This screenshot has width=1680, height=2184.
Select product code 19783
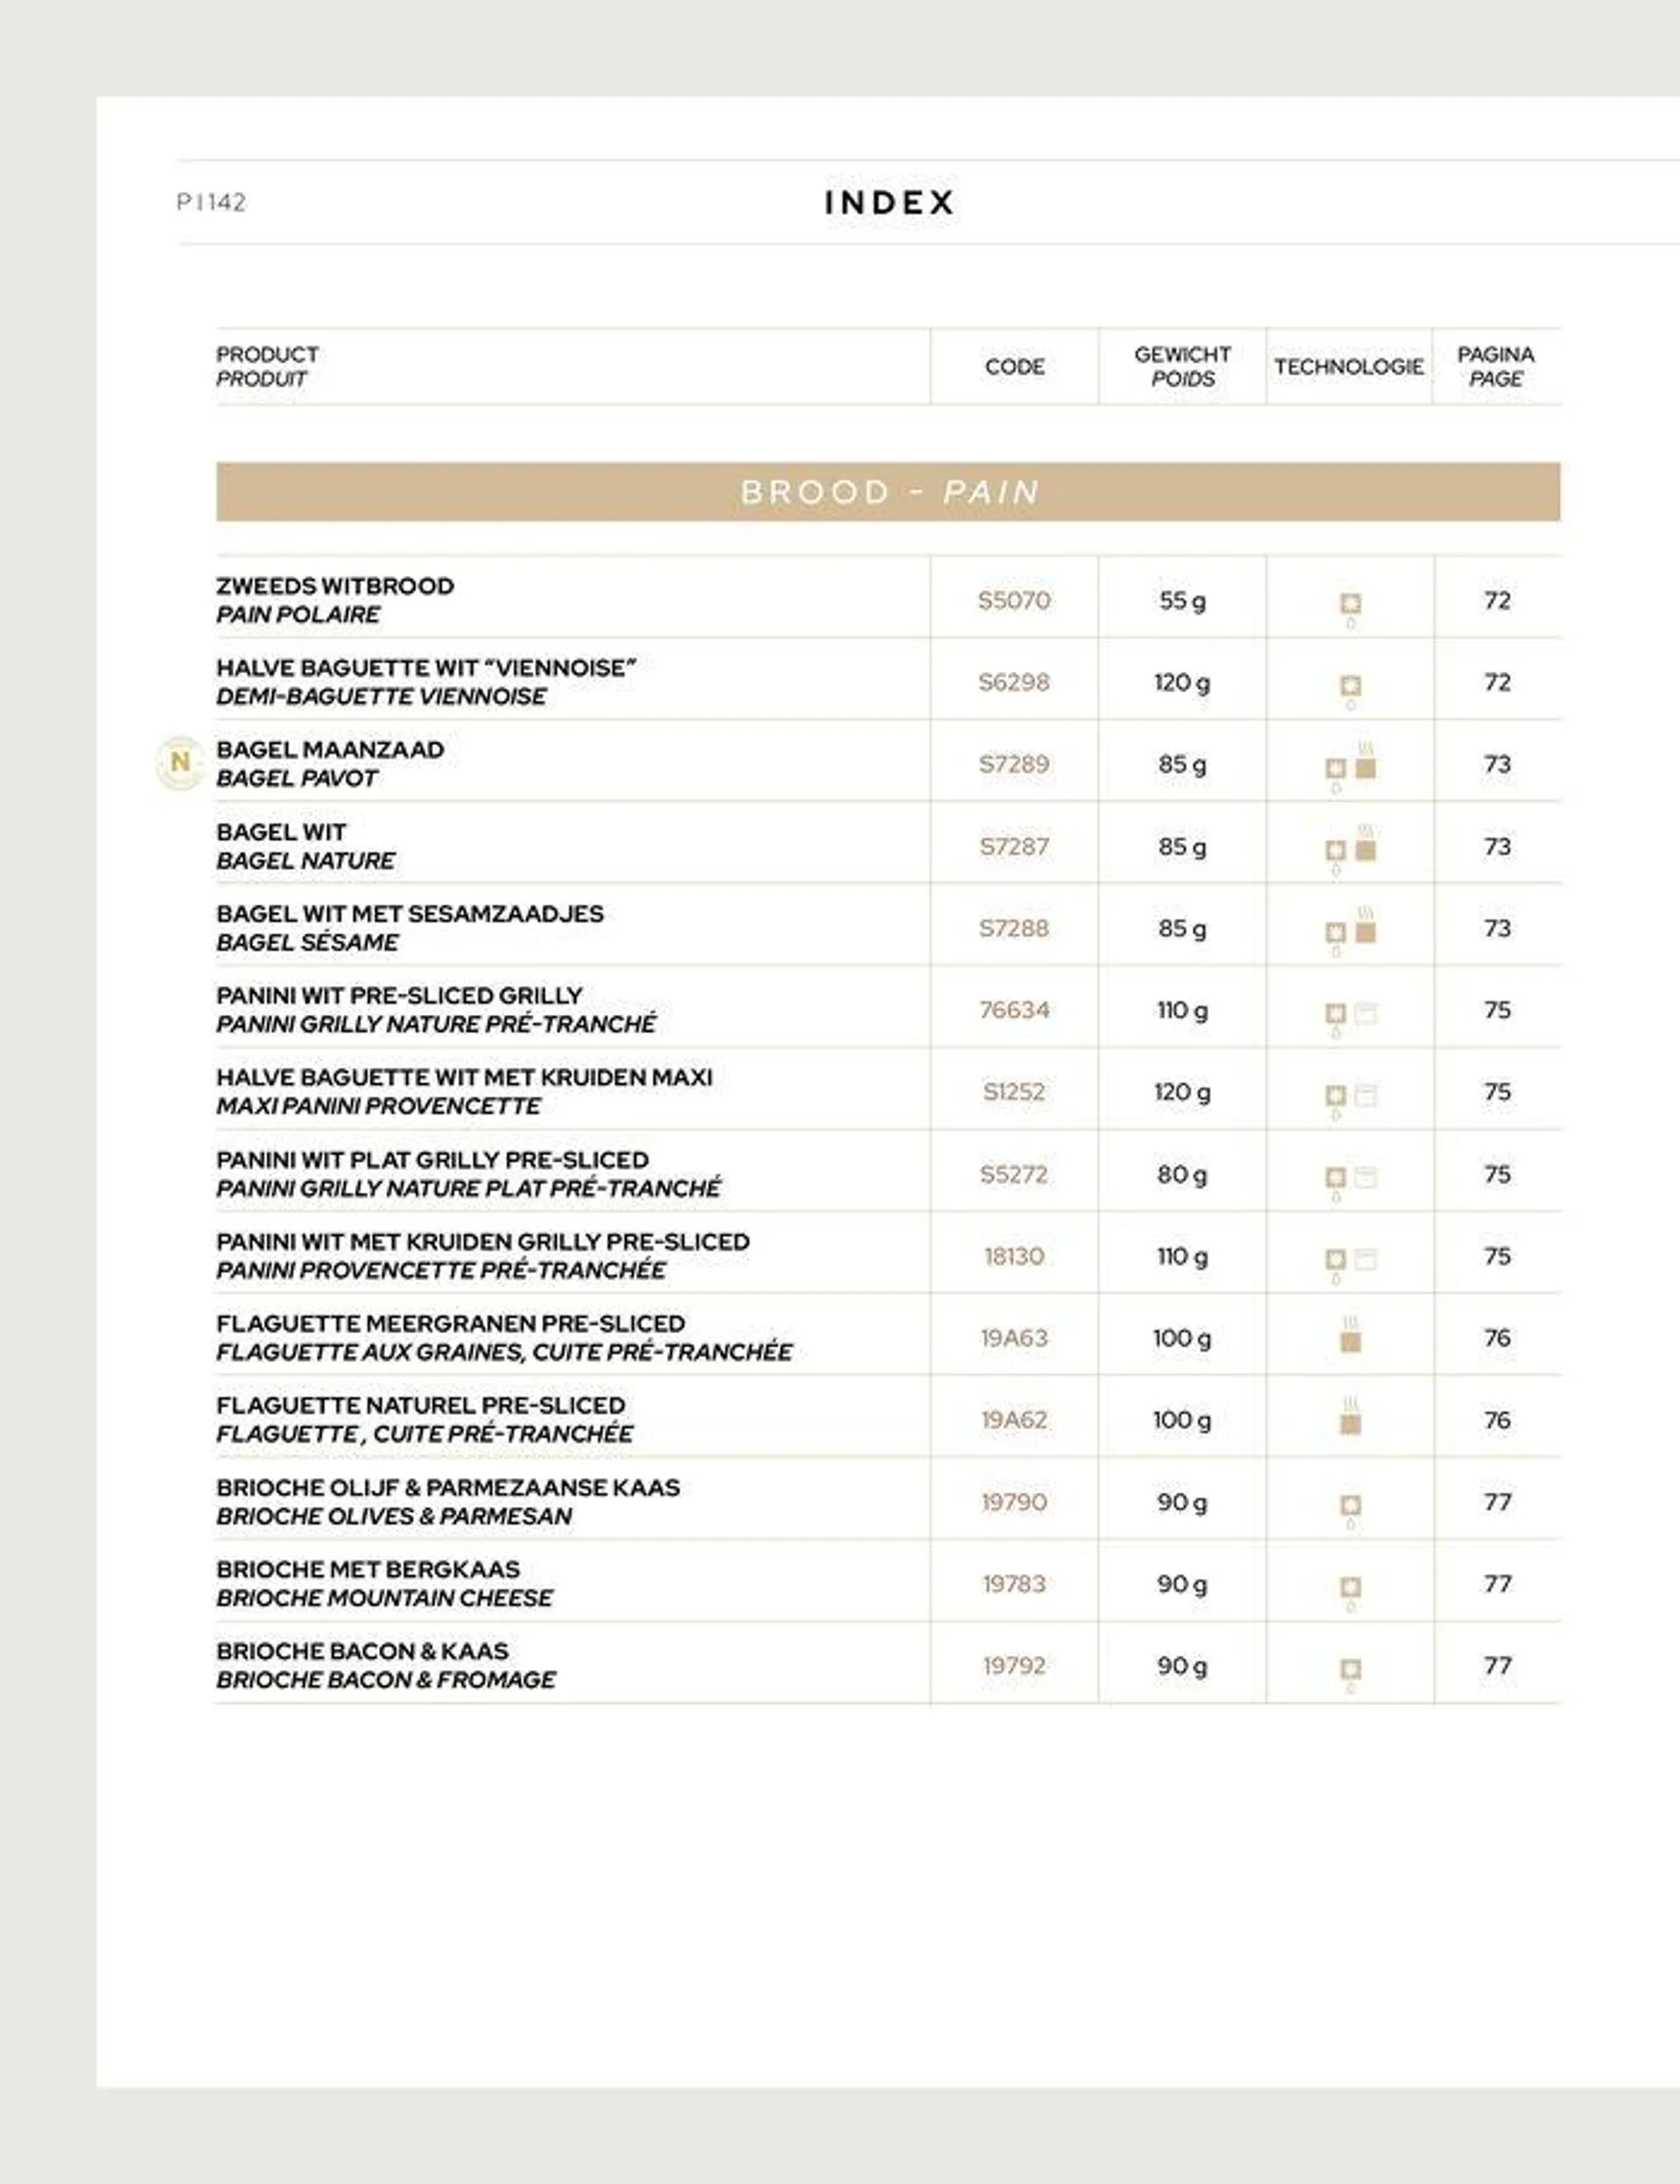coord(1014,1584)
